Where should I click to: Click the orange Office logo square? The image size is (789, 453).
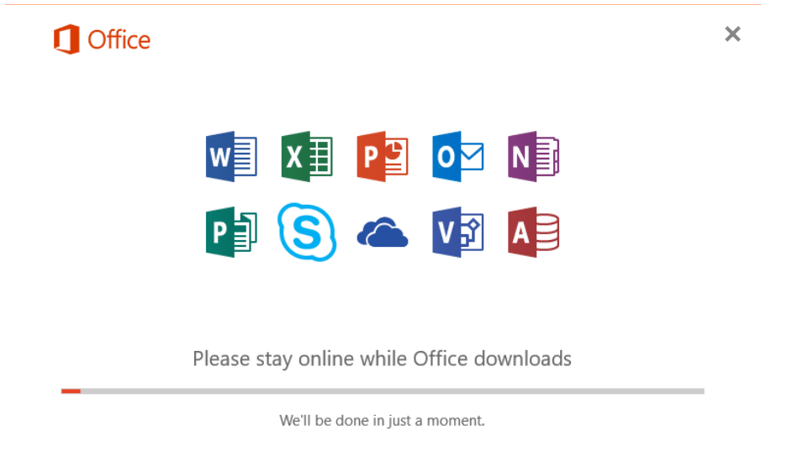(66, 39)
